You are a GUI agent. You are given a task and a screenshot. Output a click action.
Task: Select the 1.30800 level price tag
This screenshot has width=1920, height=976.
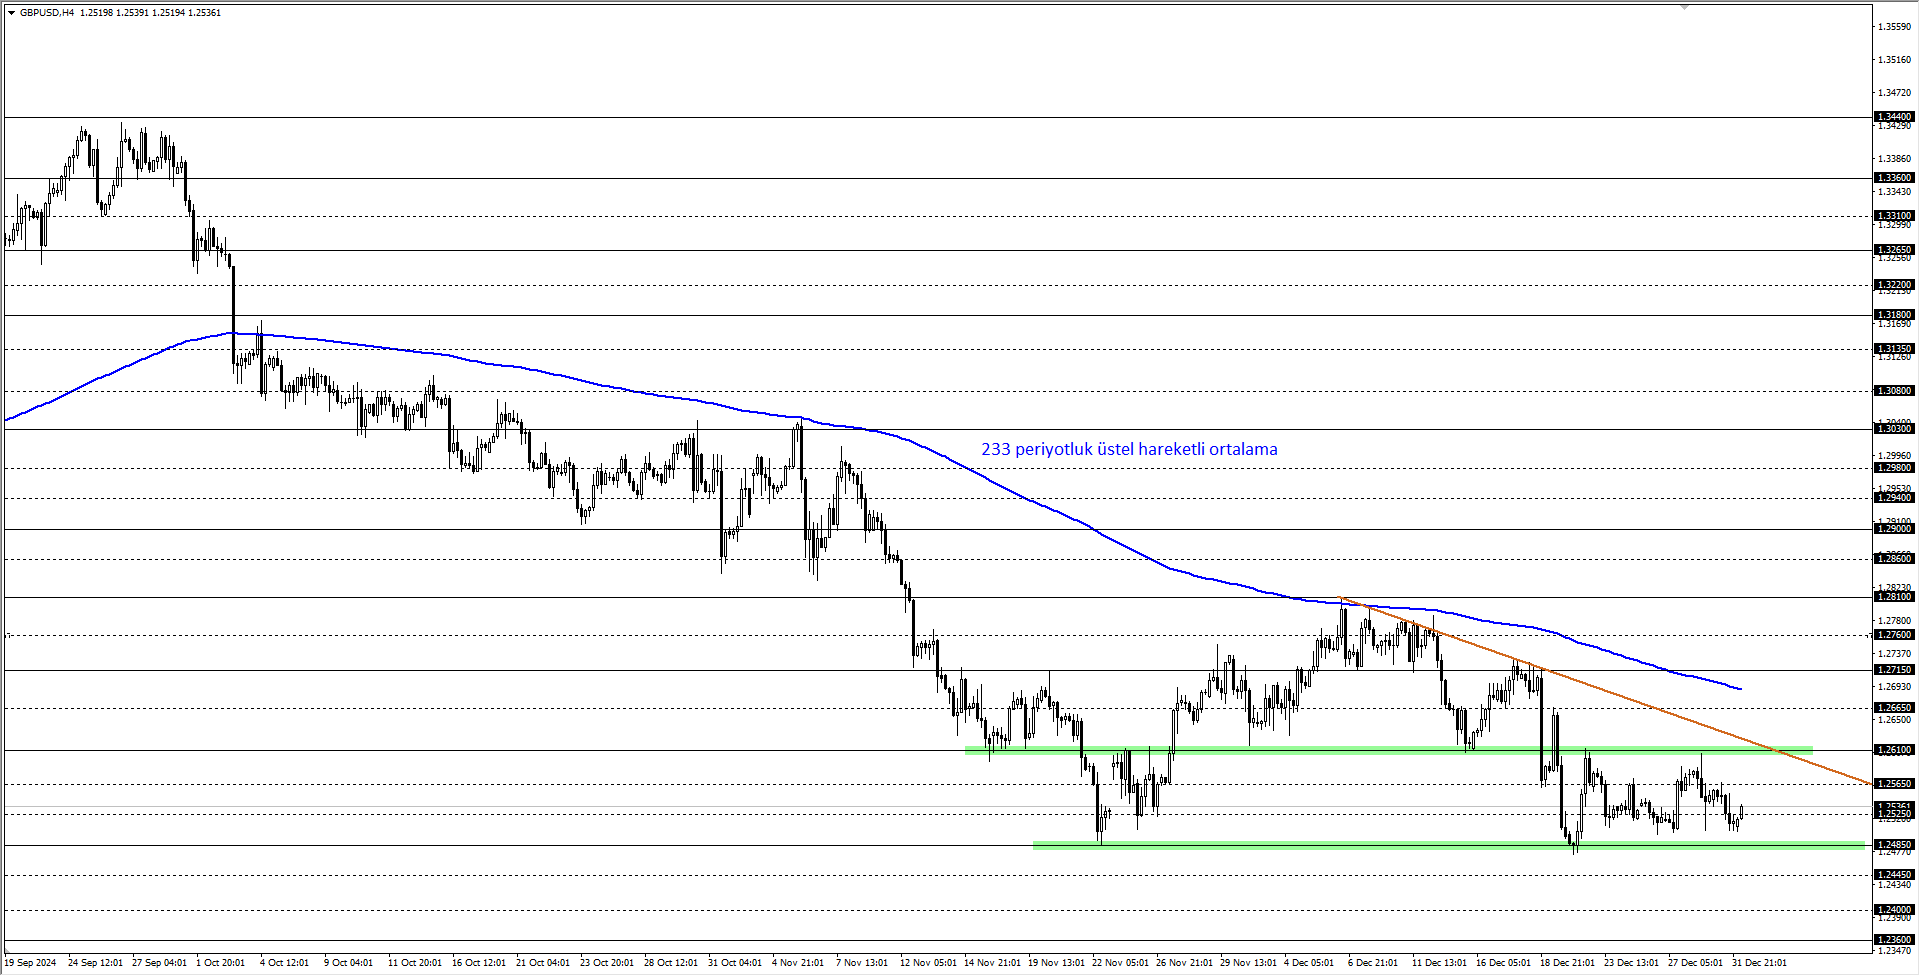[x=1894, y=391]
